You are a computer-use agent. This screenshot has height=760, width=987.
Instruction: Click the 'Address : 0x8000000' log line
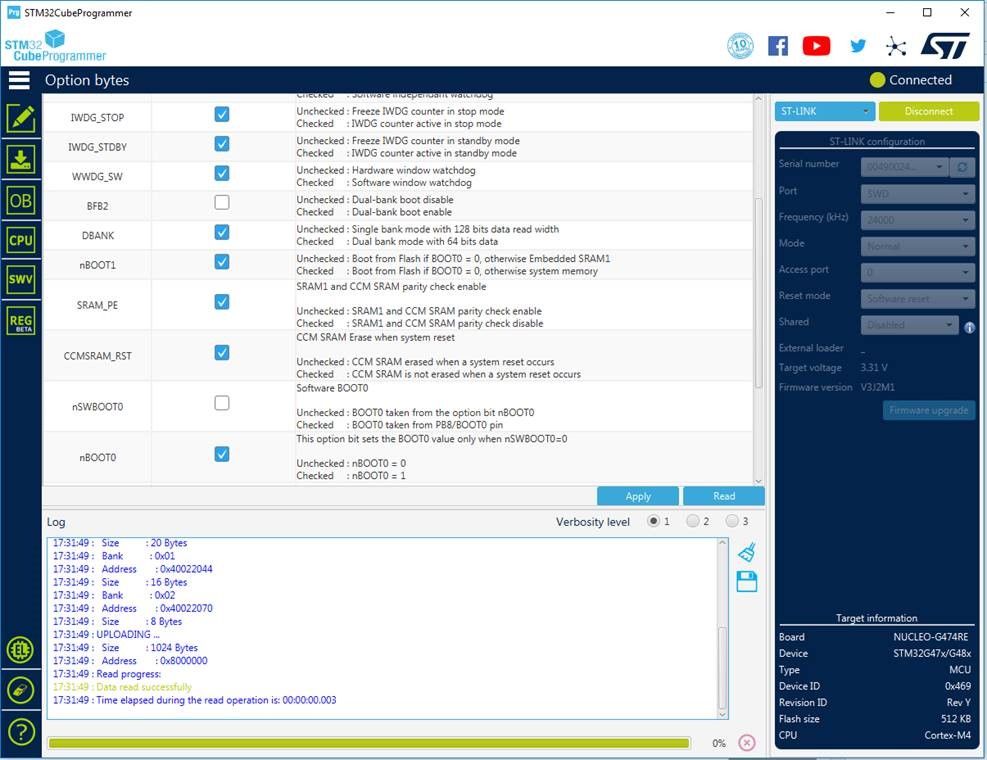click(130, 661)
